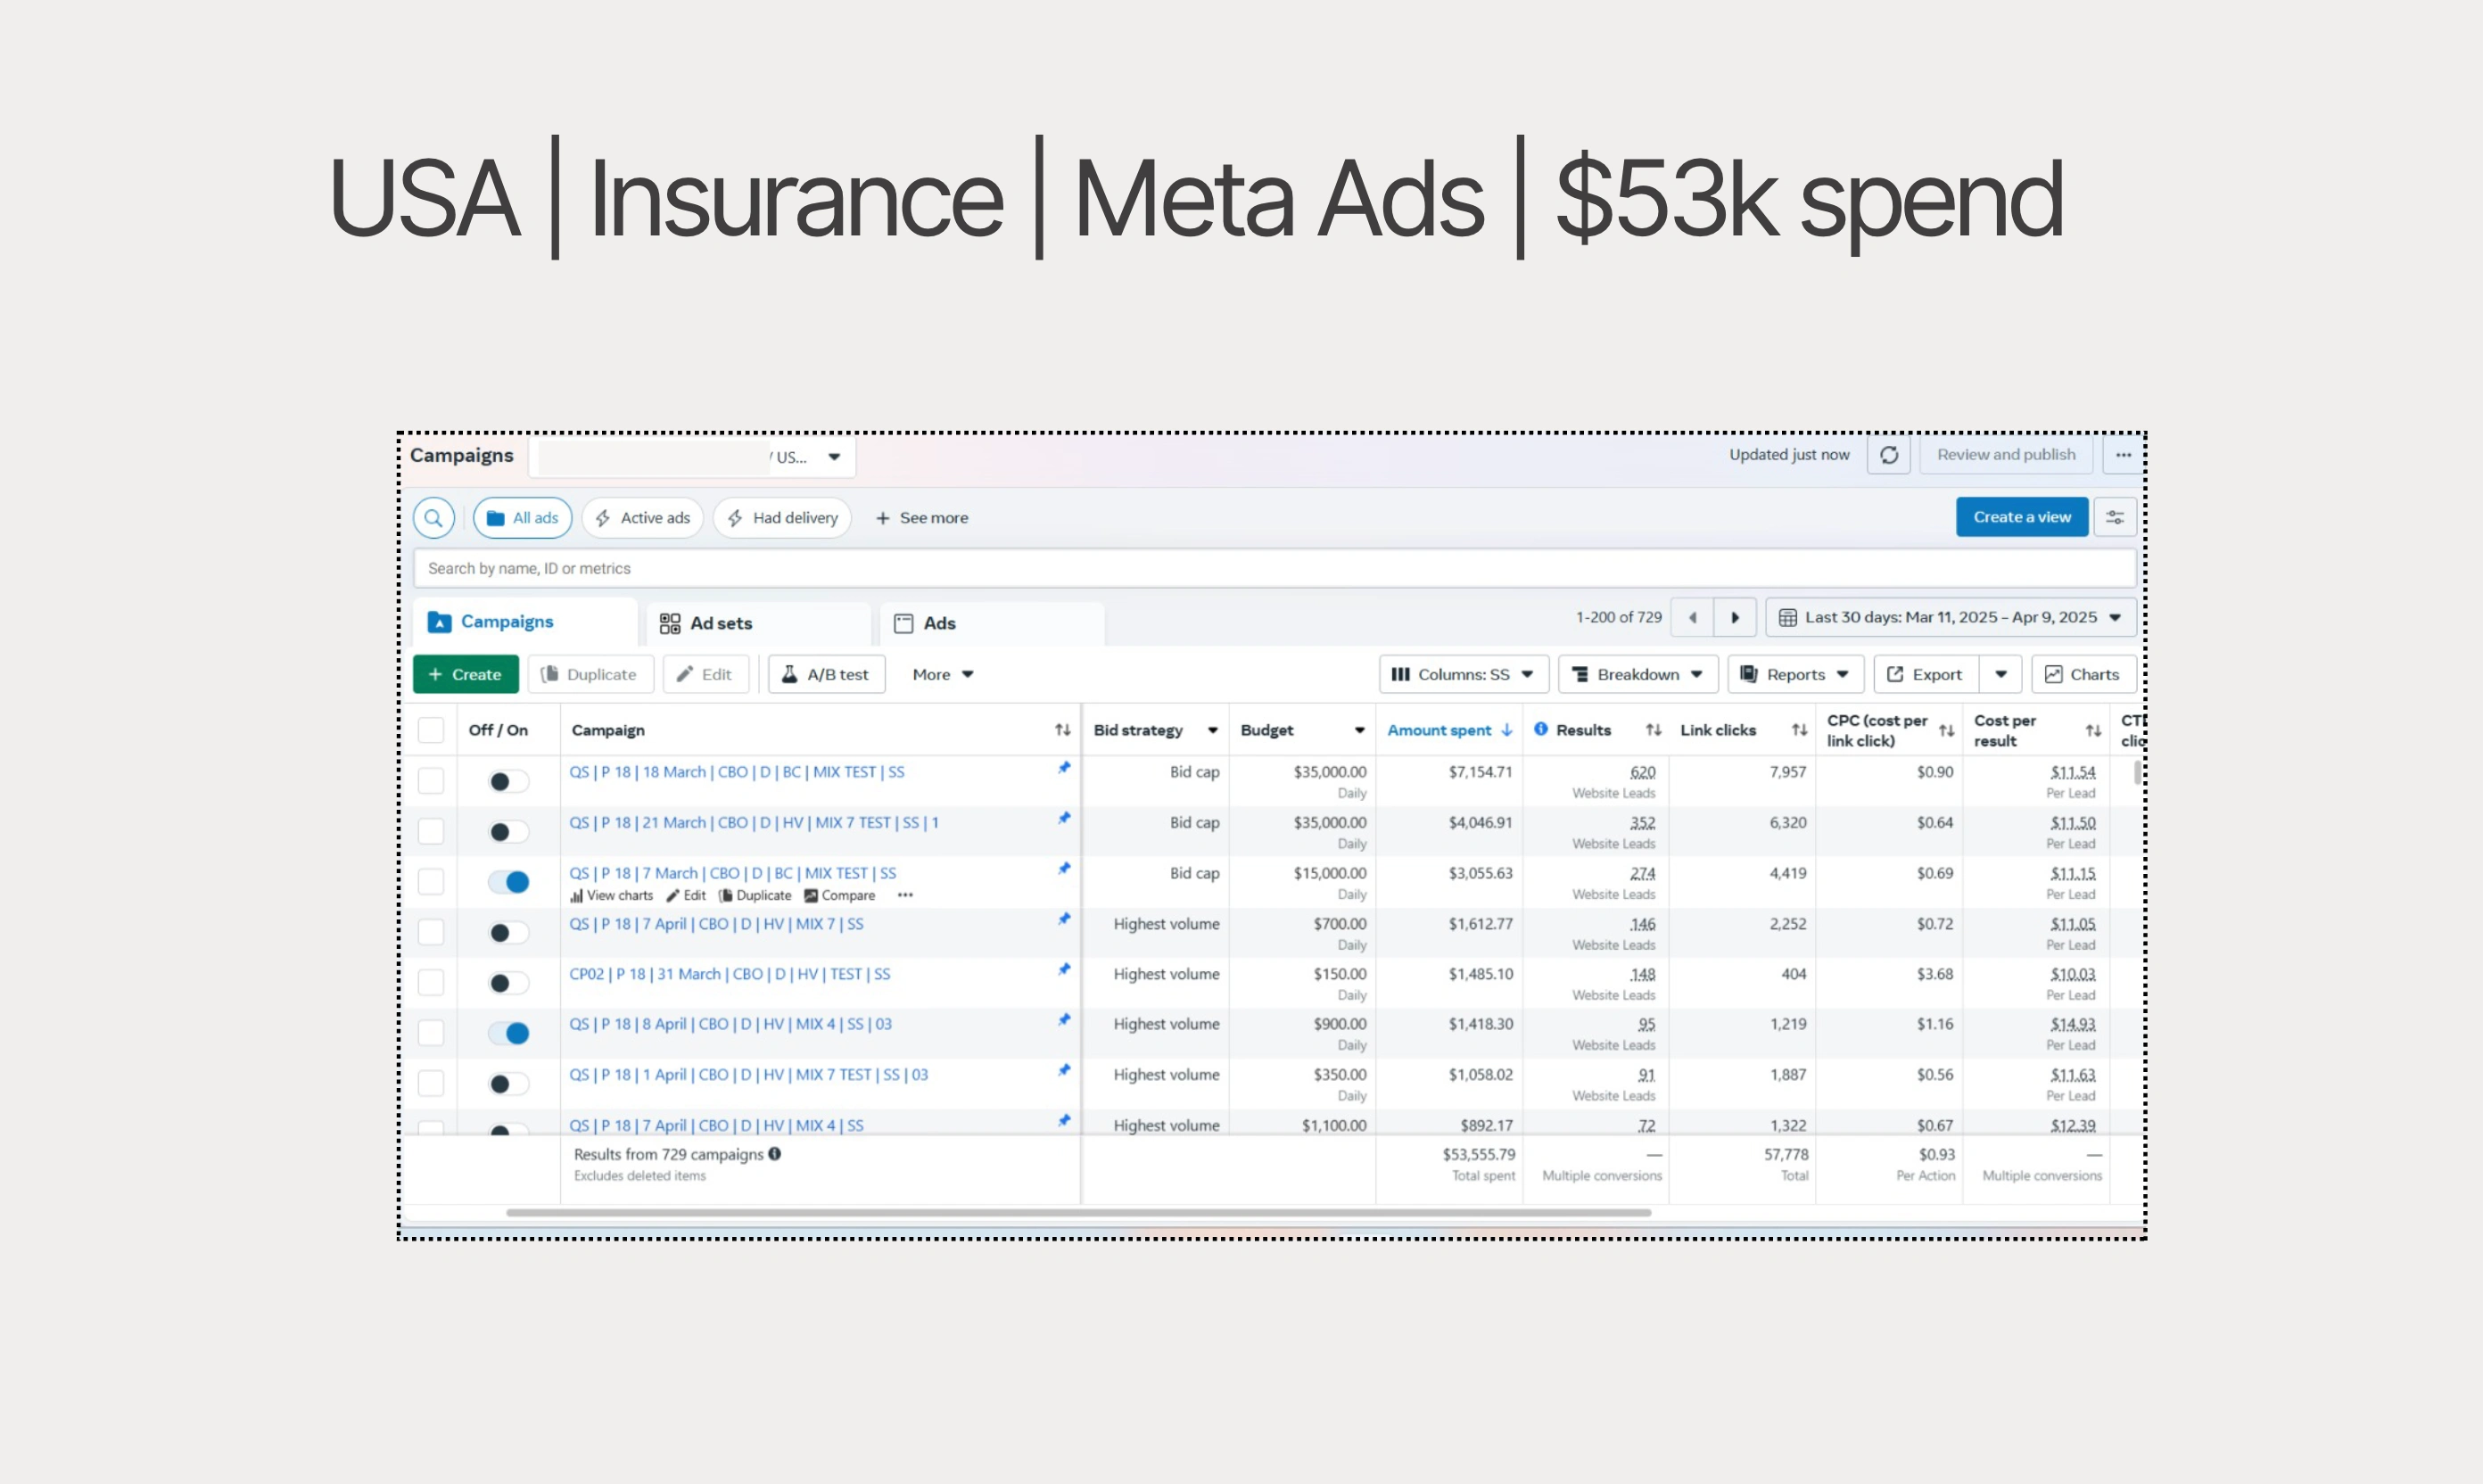Go to next page arrow
The height and width of the screenshot is (1484, 2483).
[x=1735, y=618]
